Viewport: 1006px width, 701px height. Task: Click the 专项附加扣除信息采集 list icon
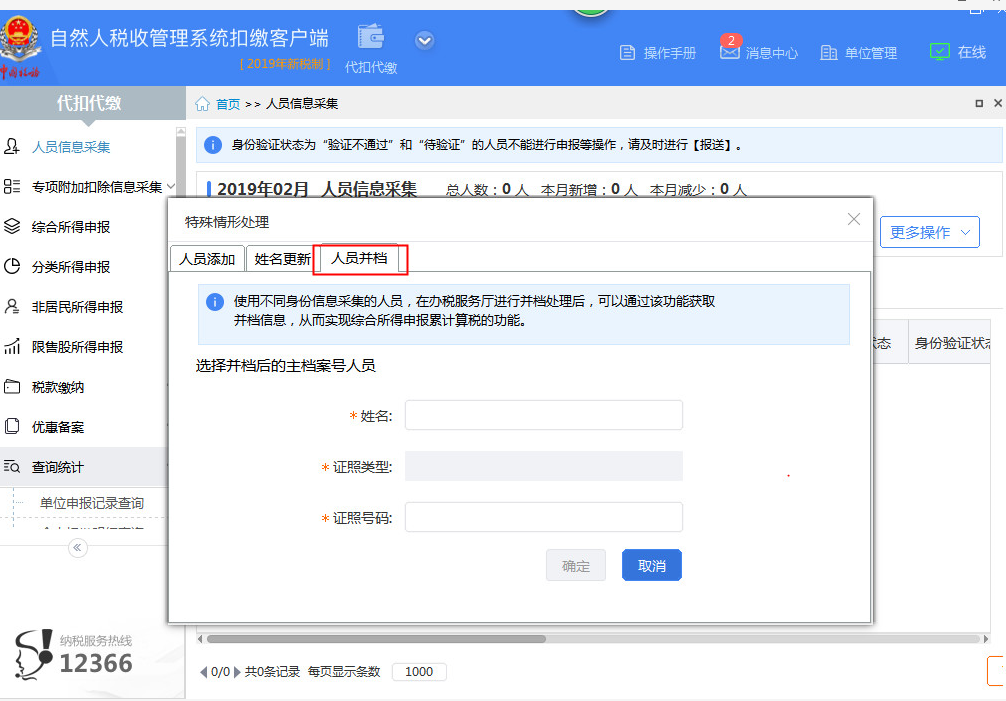point(12,187)
